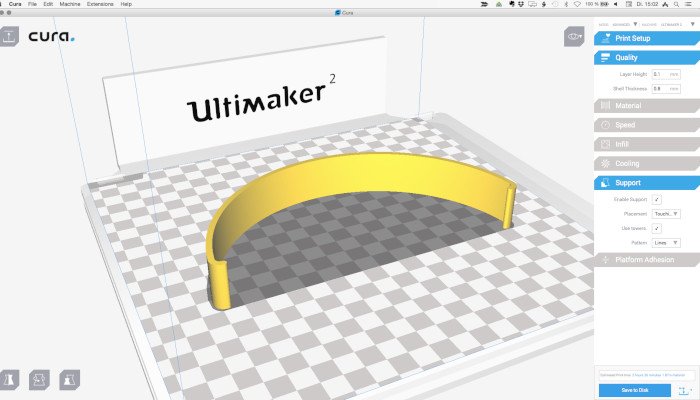
Task: Click the Bluetooth icon in menu bar
Action: [566, 4]
